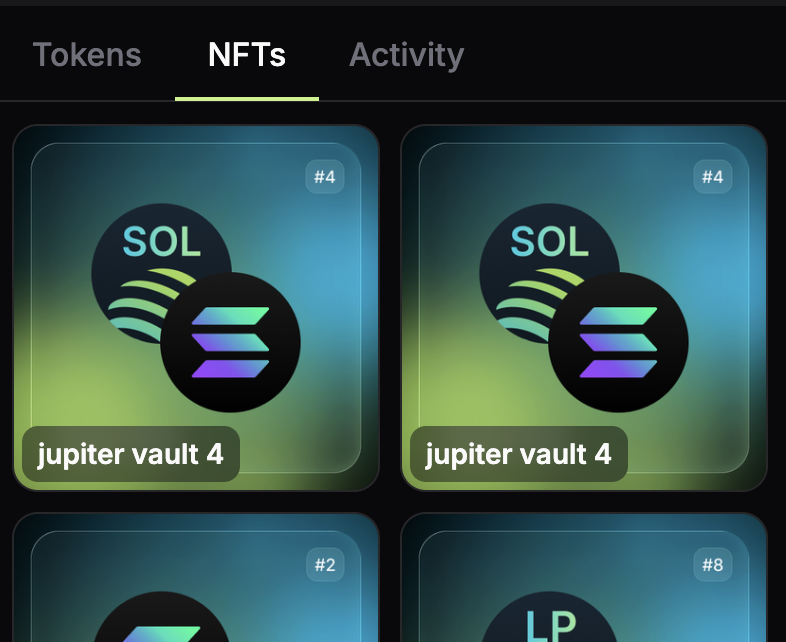The width and height of the screenshot is (786, 642).
Task: Click the Solana logo icon in second card
Action: coord(618,341)
